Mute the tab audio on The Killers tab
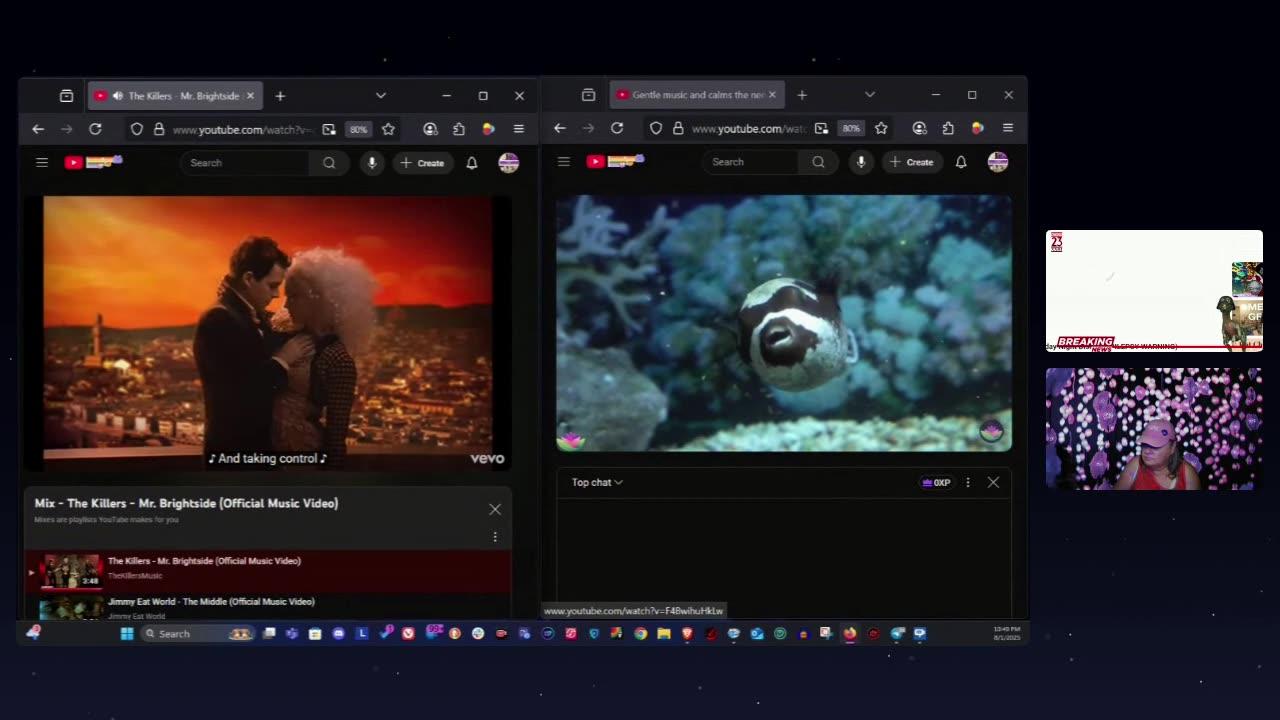 [x=118, y=96]
